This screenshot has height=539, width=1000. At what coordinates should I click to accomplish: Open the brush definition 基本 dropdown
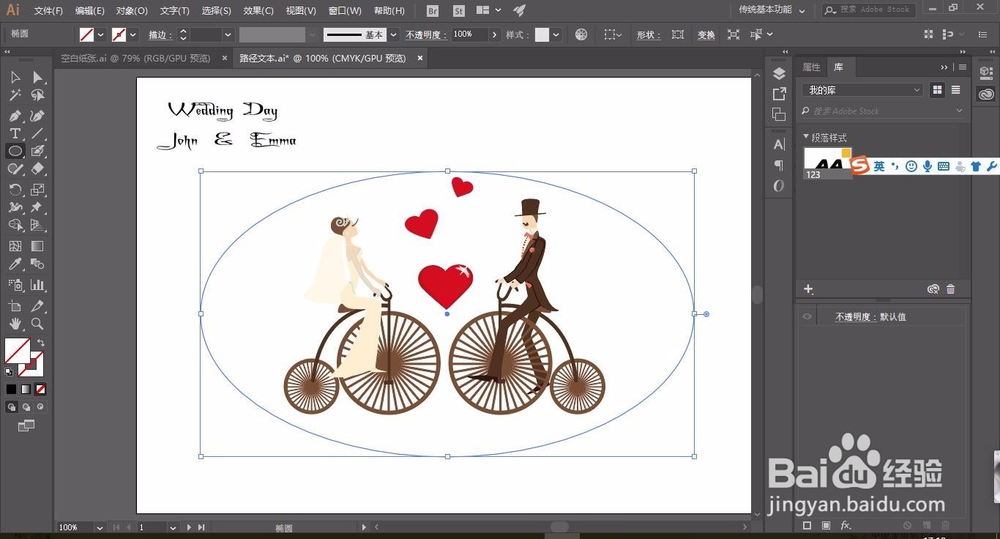(x=393, y=35)
